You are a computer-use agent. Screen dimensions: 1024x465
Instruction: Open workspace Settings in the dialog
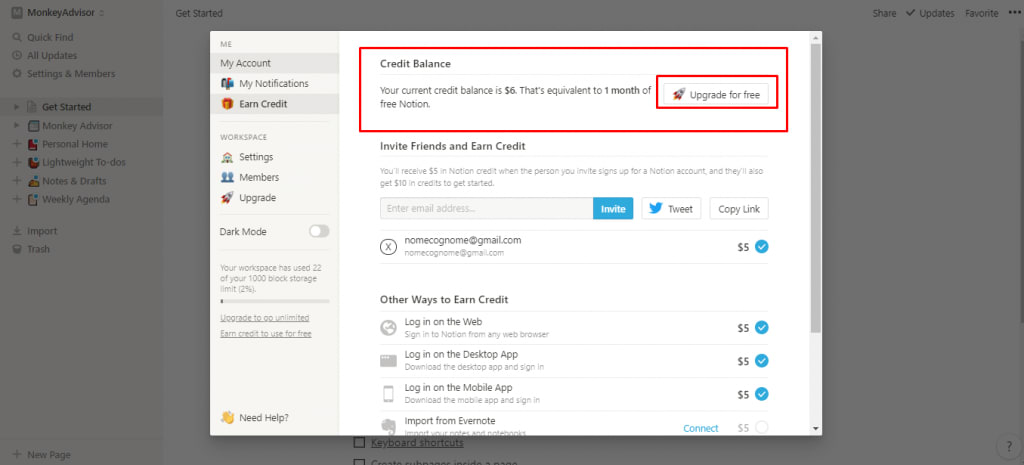pos(274,157)
